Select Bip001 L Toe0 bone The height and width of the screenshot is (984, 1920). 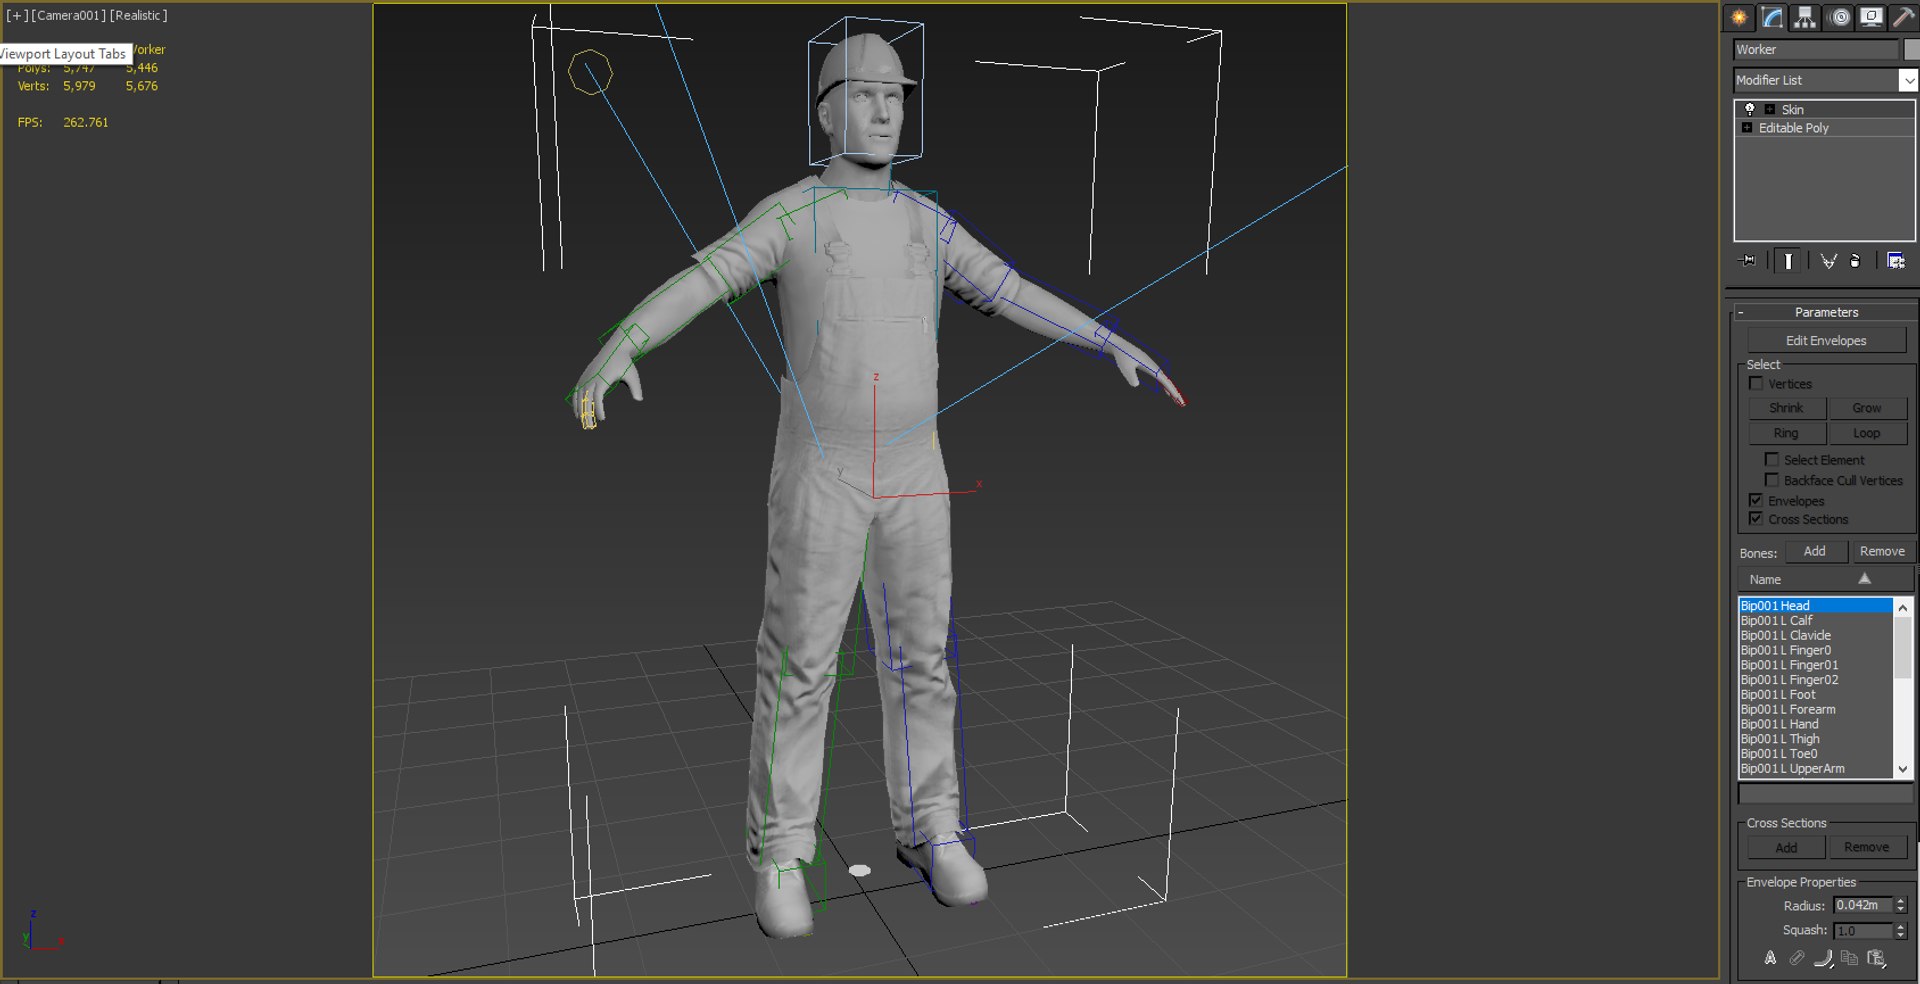[1815, 754]
